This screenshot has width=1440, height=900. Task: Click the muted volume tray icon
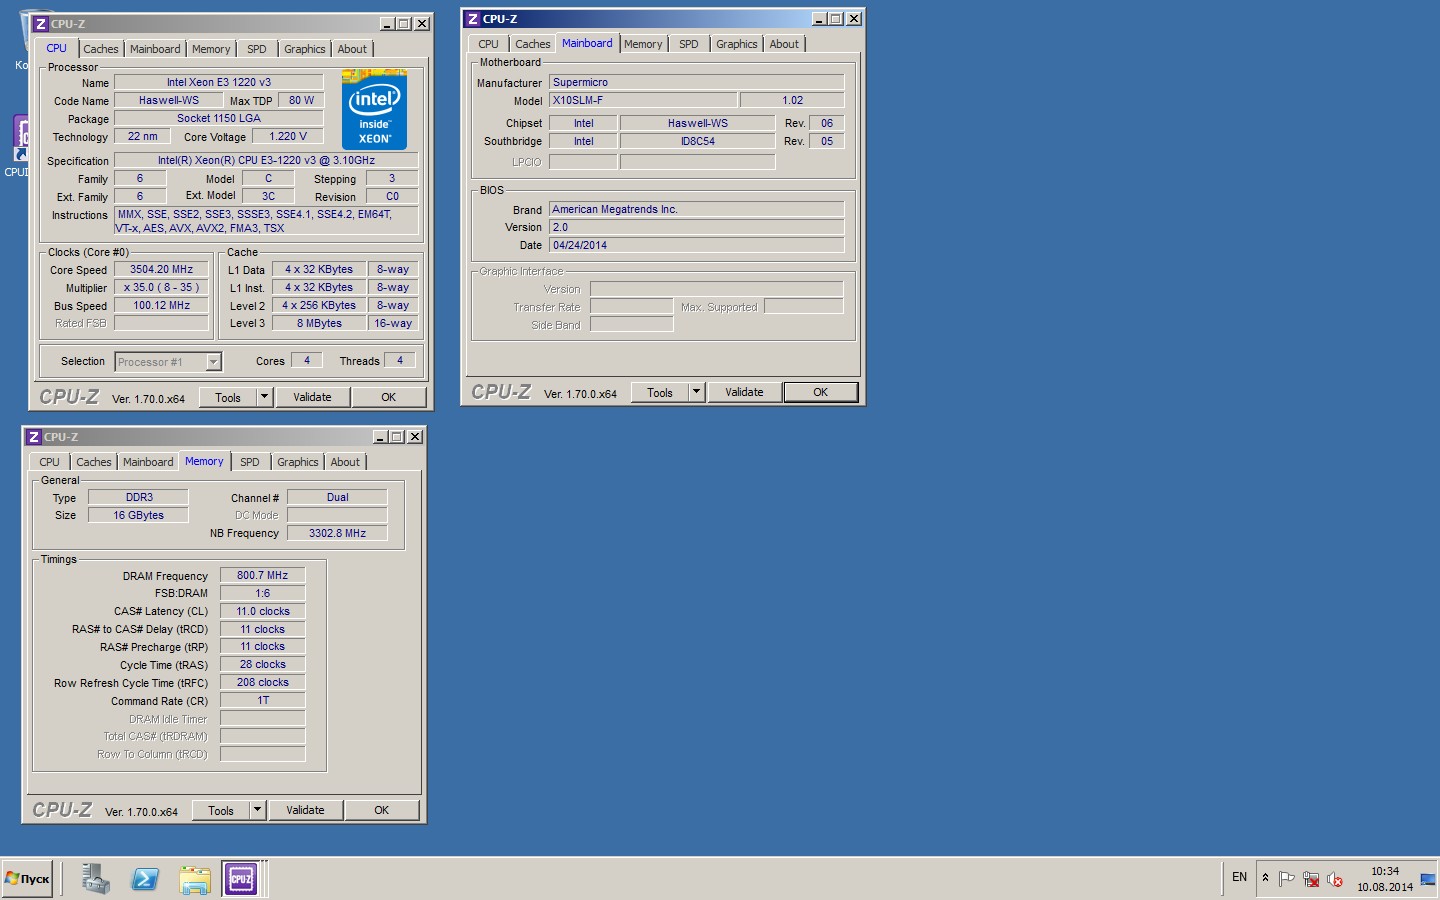click(1334, 879)
